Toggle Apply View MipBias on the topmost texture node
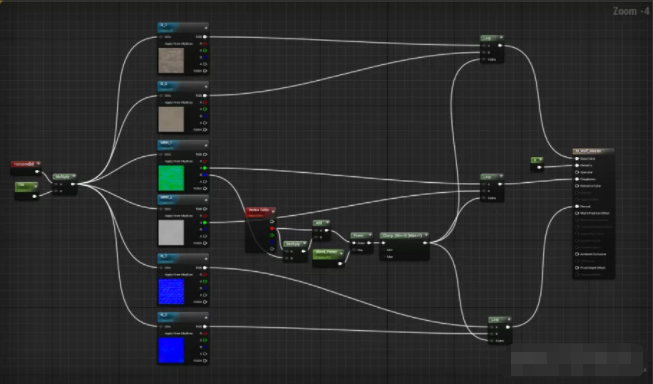653x384 pixels. (162, 44)
